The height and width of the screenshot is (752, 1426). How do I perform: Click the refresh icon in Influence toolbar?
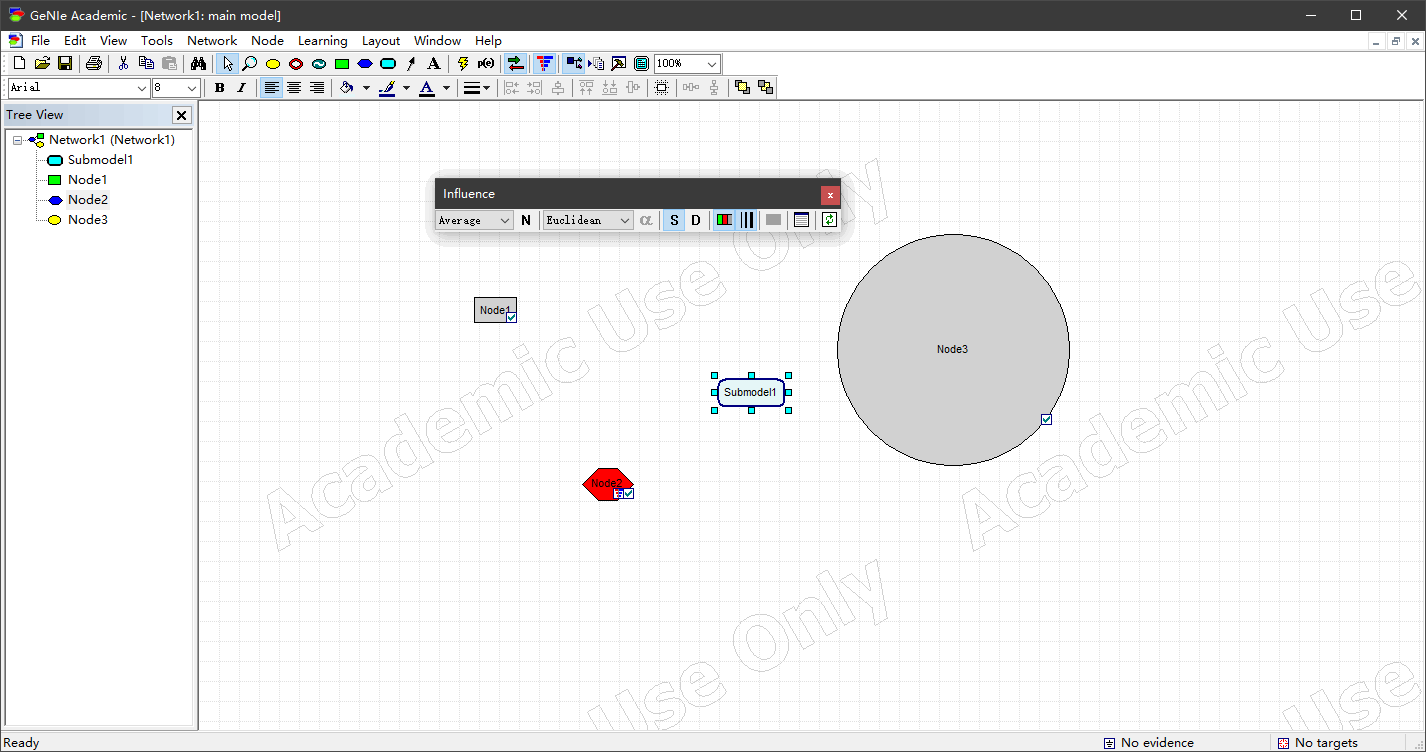tap(829, 220)
